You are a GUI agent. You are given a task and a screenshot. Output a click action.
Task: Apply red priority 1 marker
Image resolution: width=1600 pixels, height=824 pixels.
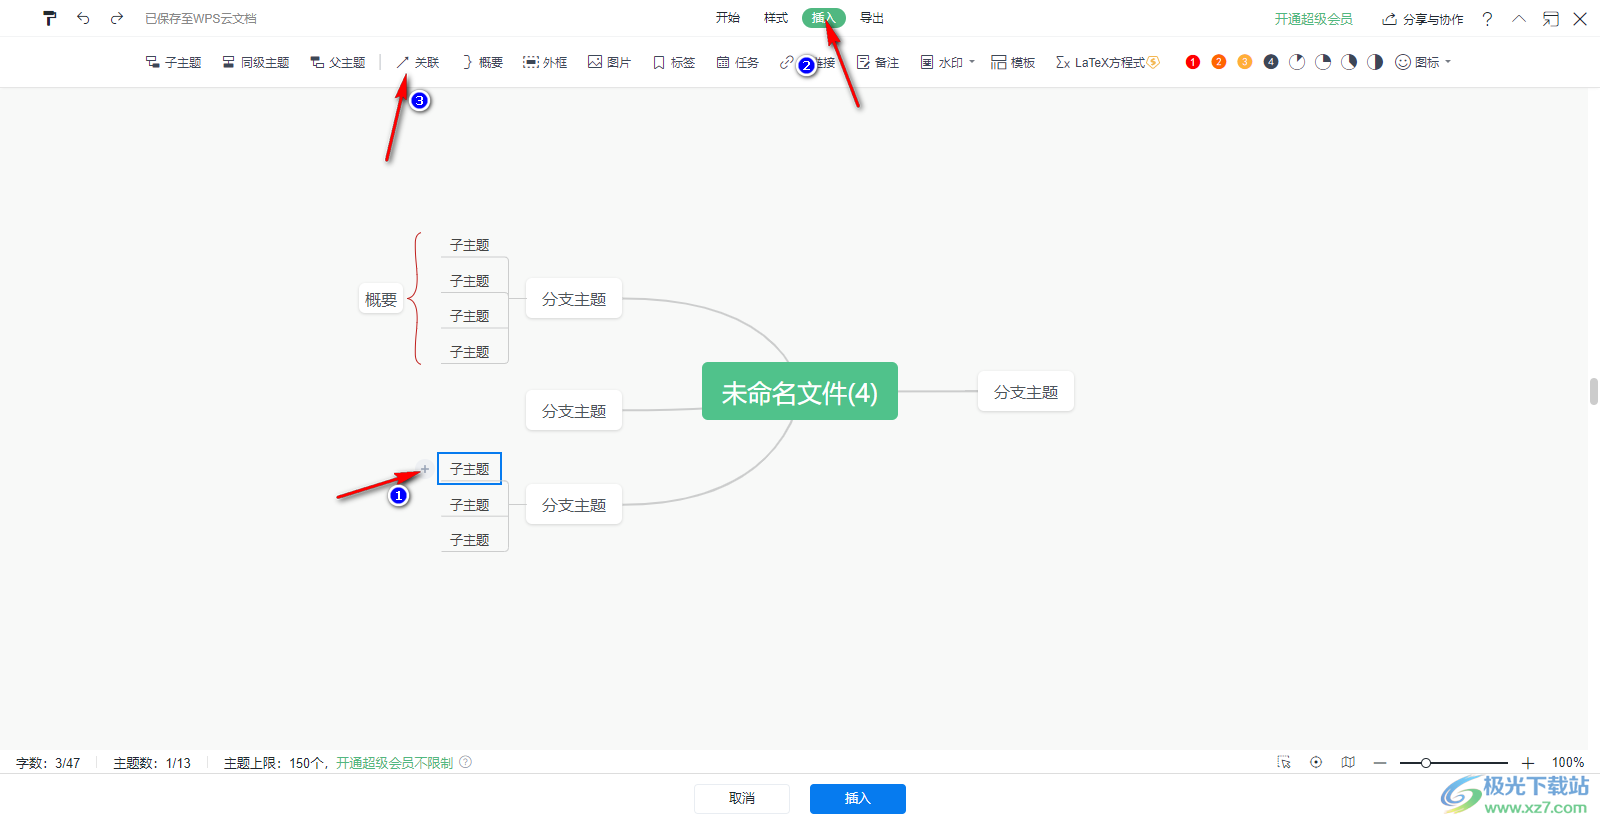(x=1192, y=62)
